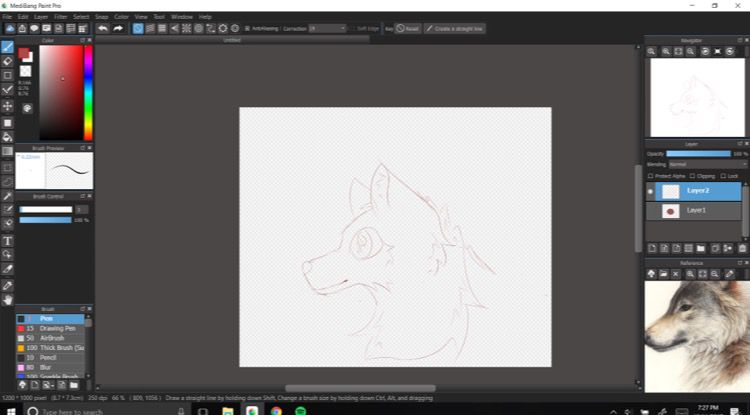The image size is (750, 415).
Task: Open the Layer menu
Action: (x=41, y=17)
